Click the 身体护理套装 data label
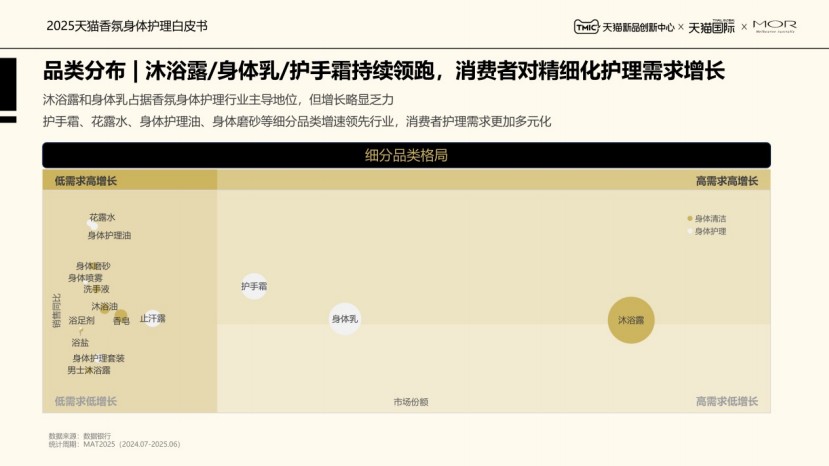Viewport: 829px width, 466px height. 98,358
